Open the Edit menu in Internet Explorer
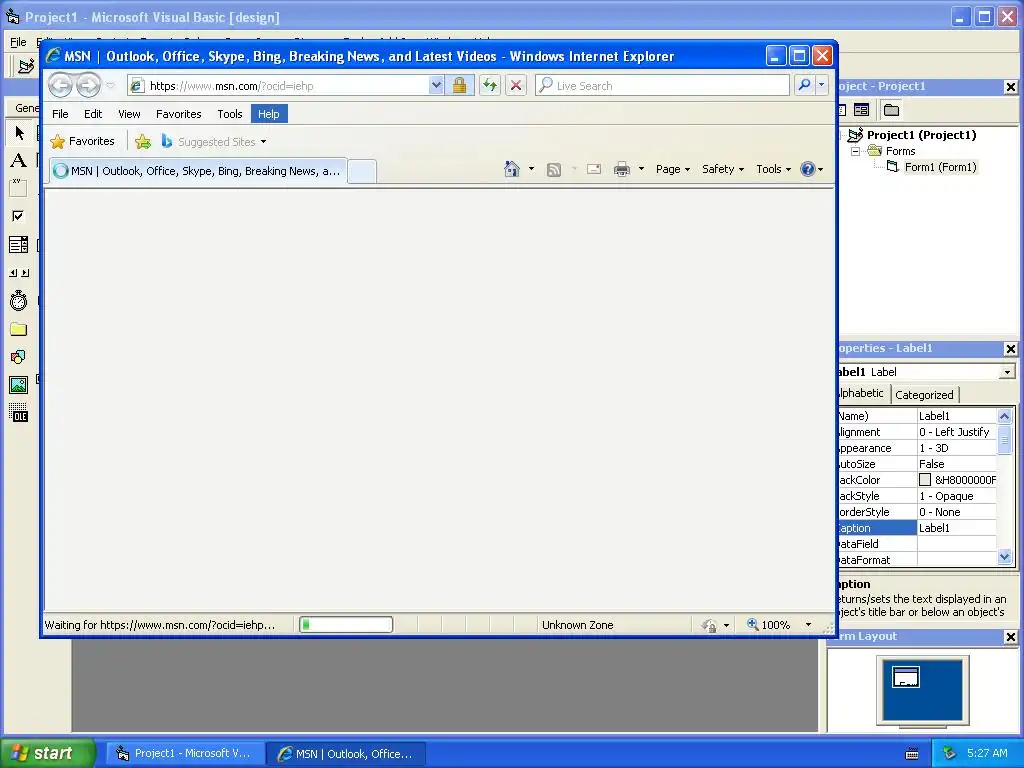Screen dimensions: 1024x768 click(x=93, y=114)
